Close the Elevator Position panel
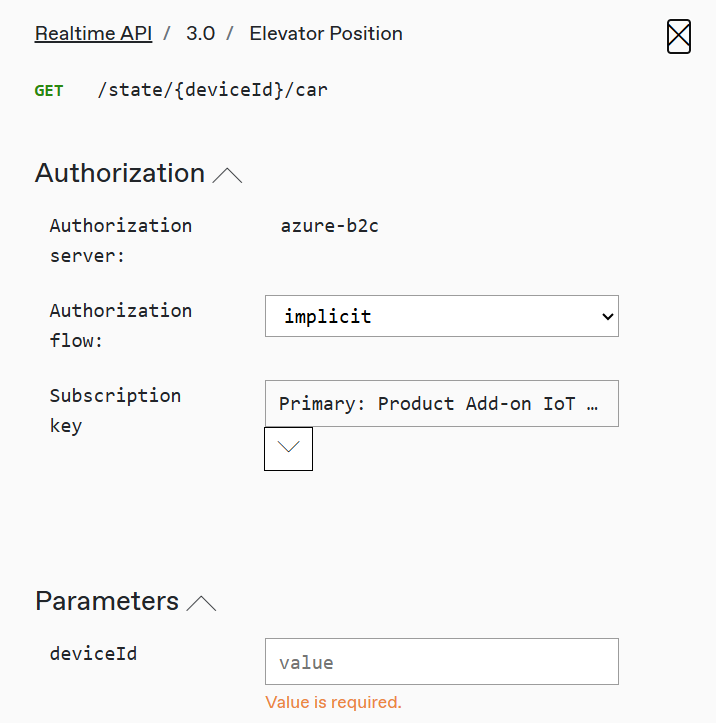 point(678,37)
